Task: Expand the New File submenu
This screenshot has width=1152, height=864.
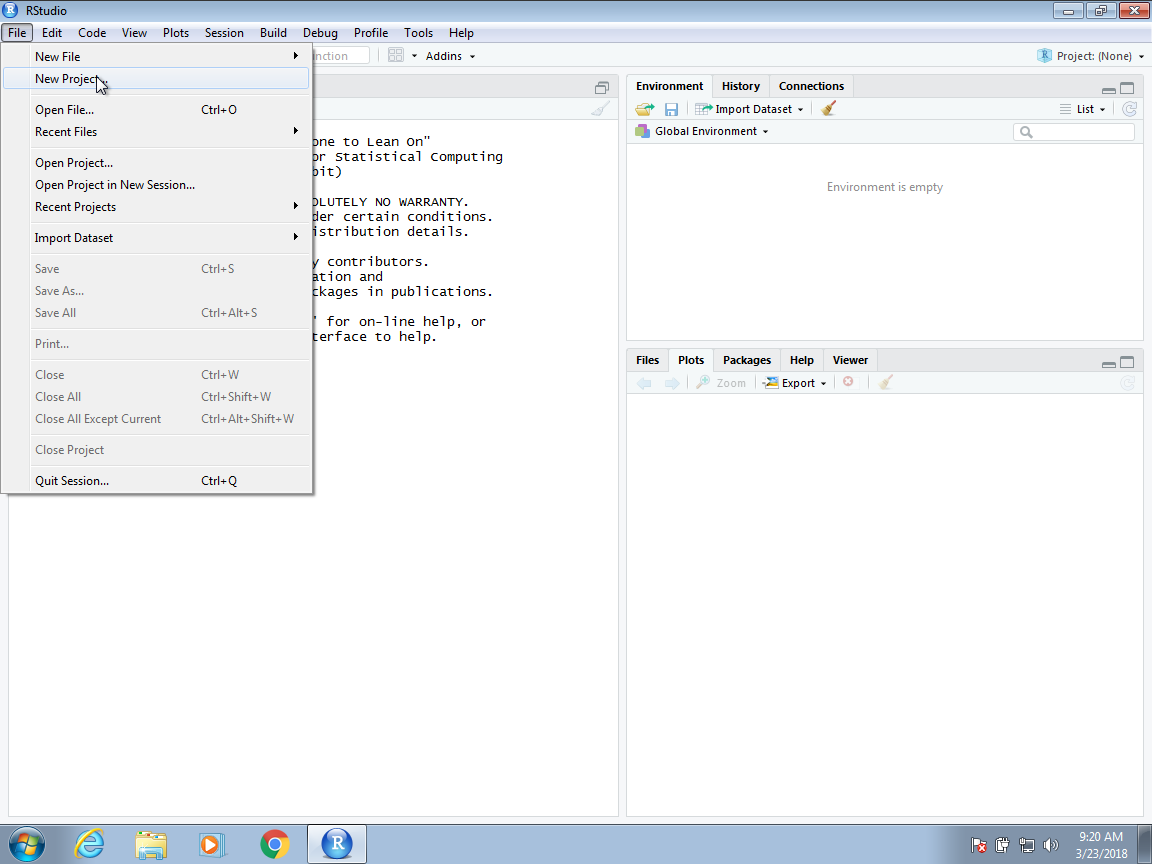Action: pyautogui.click(x=156, y=57)
